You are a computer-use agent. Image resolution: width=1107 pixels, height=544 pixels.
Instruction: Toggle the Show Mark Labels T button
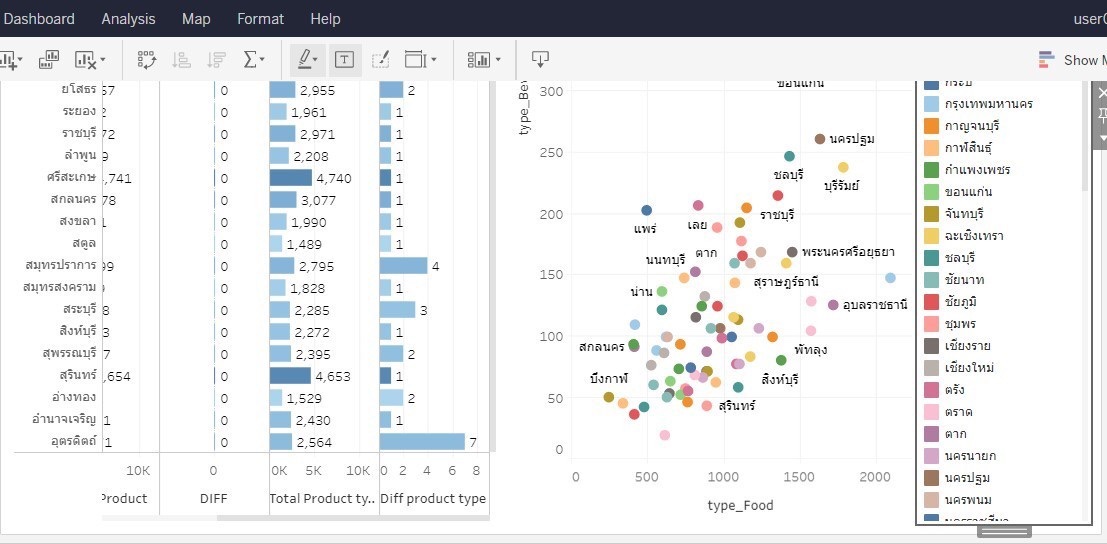tap(344, 60)
